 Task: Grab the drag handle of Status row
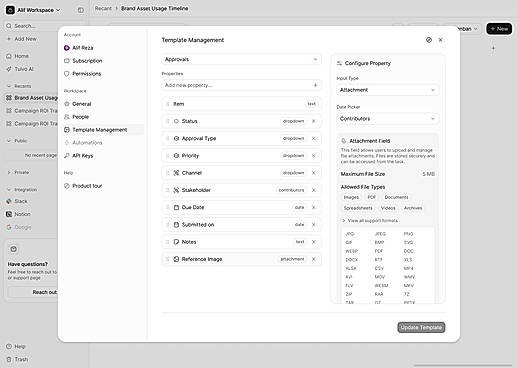coord(168,121)
